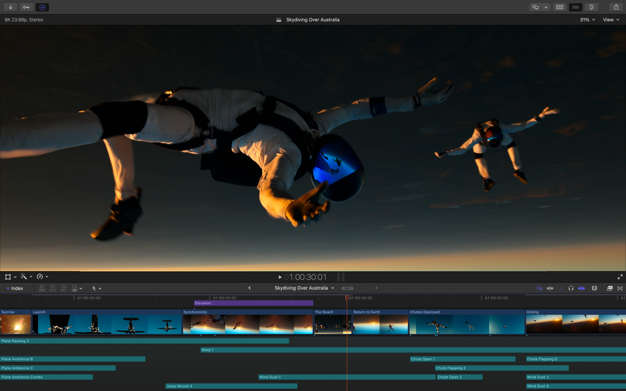Toggle the Timeline panel button in toolbar

[575, 7]
